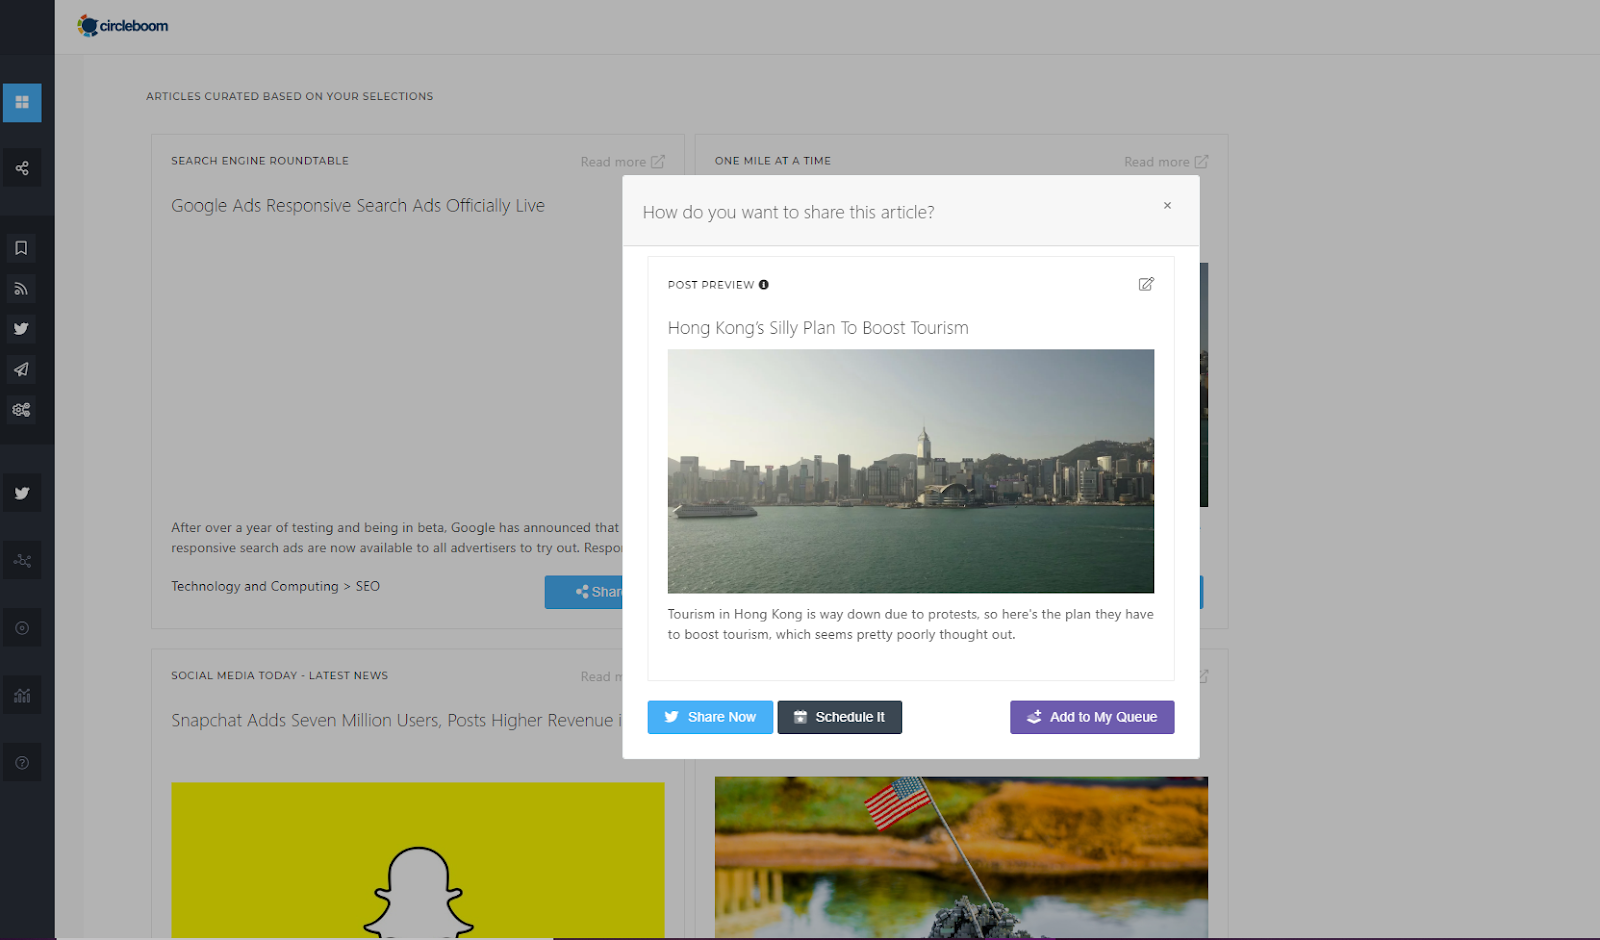Click the Schedule It button

pyautogui.click(x=840, y=717)
